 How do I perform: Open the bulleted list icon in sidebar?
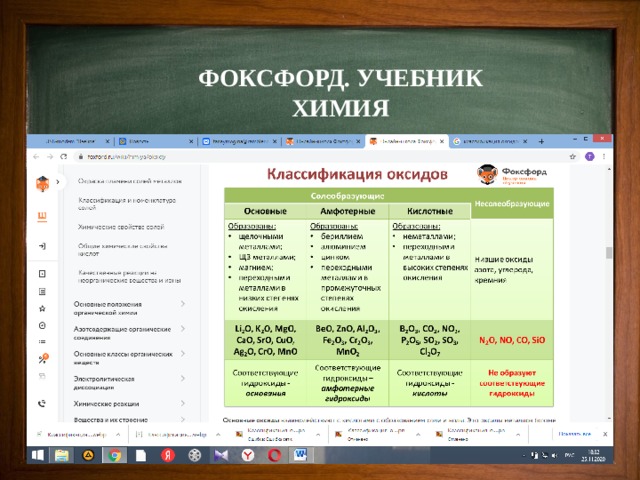point(42,342)
